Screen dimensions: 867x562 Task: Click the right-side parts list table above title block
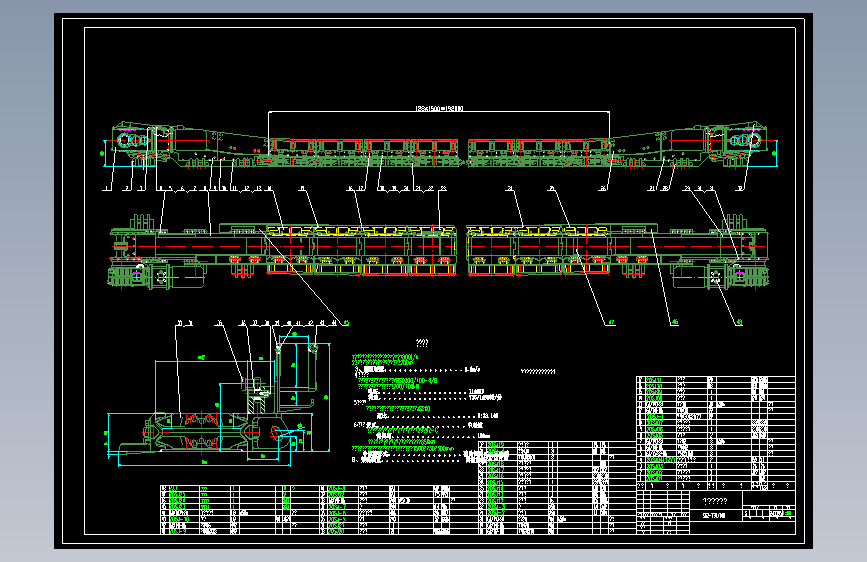715,433
